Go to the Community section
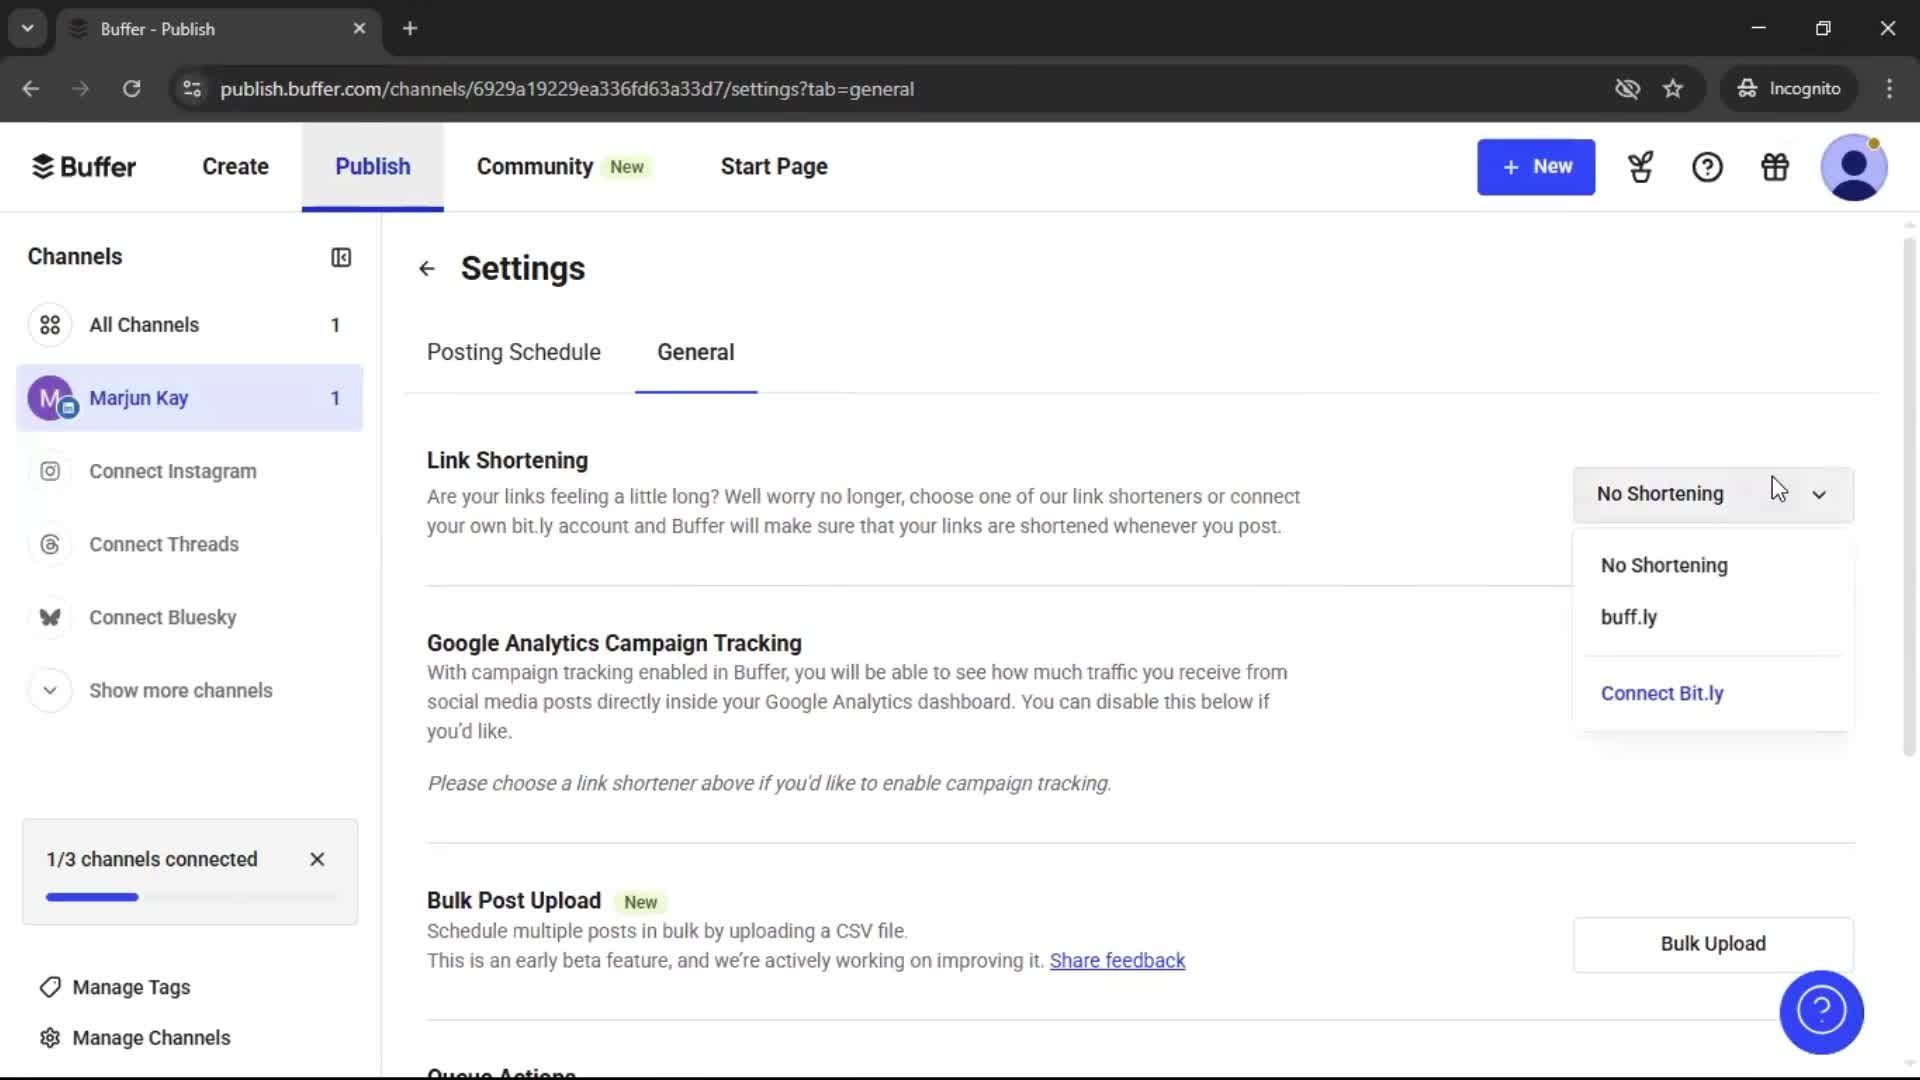The height and width of the screenshot is (1080, 1920). click(x=533, y=167)
